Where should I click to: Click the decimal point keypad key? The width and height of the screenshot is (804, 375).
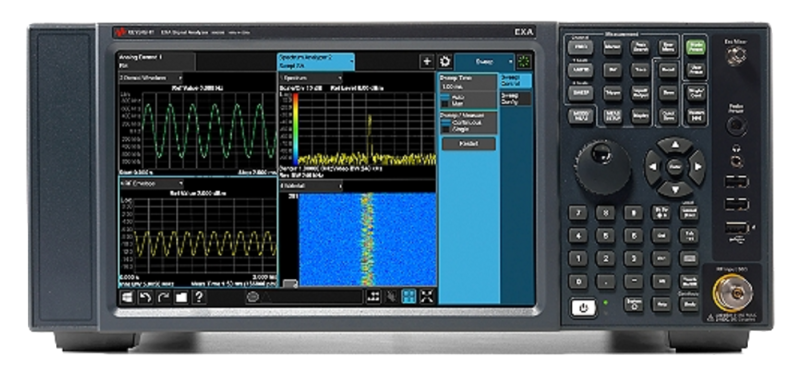[606, 281]
